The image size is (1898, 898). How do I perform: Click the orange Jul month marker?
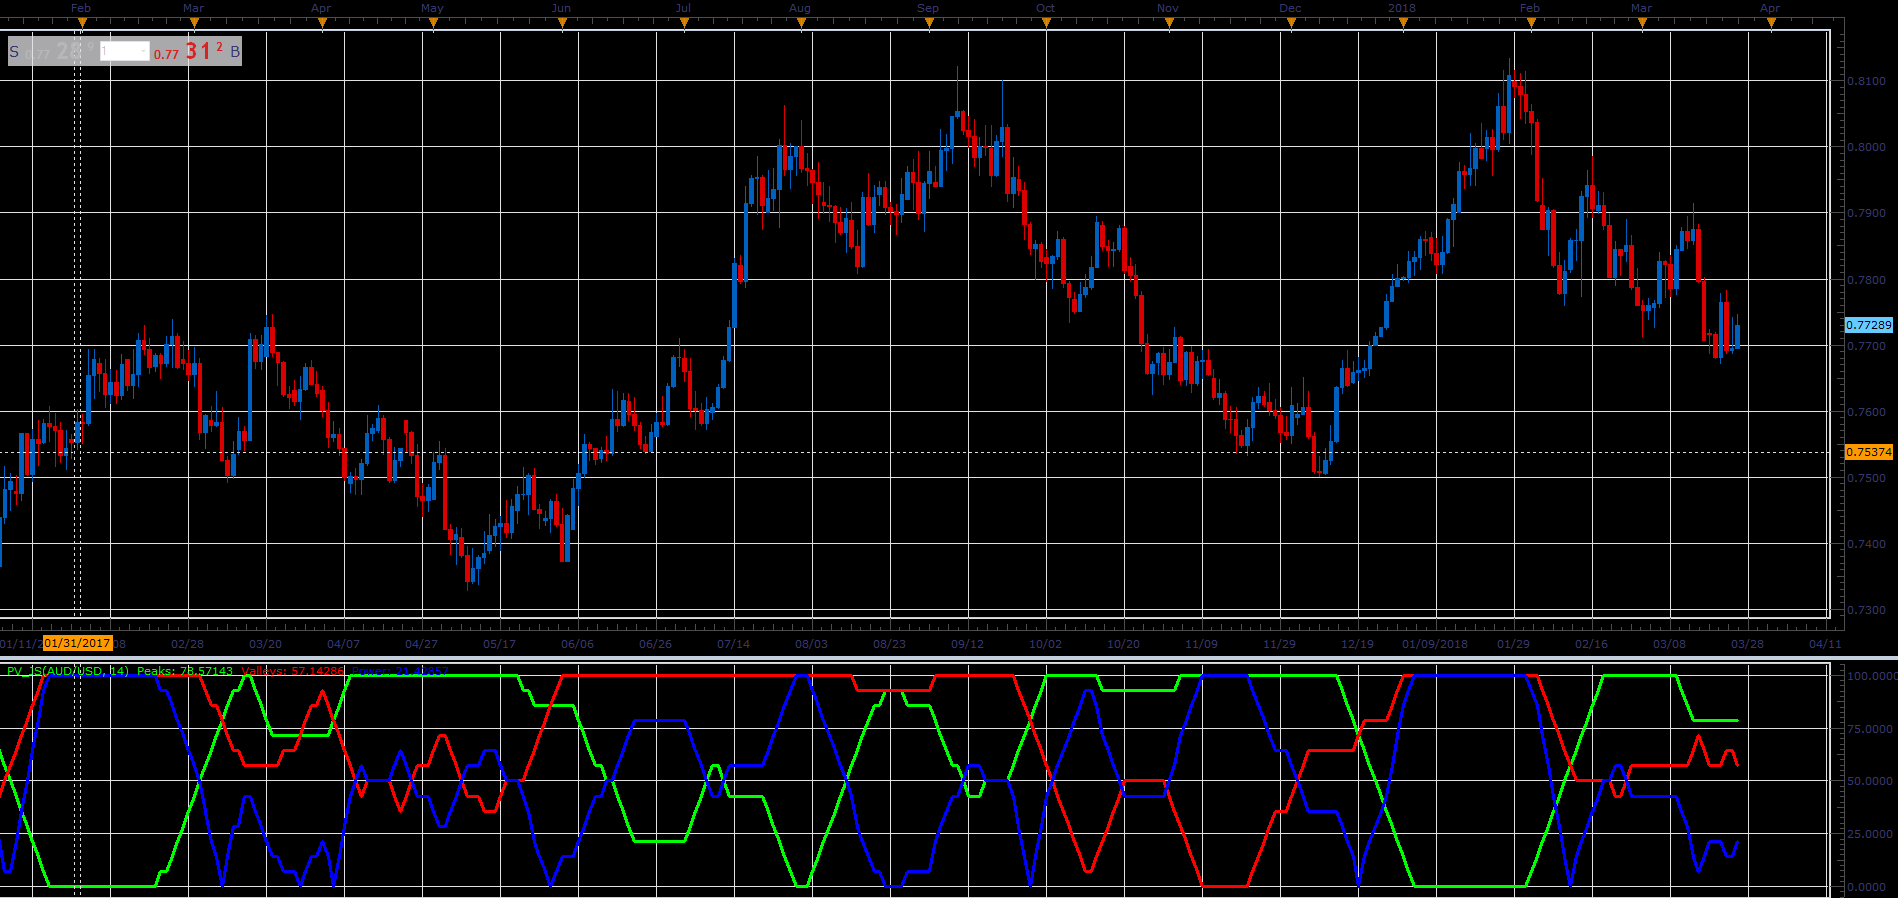(x=683, y=23)
